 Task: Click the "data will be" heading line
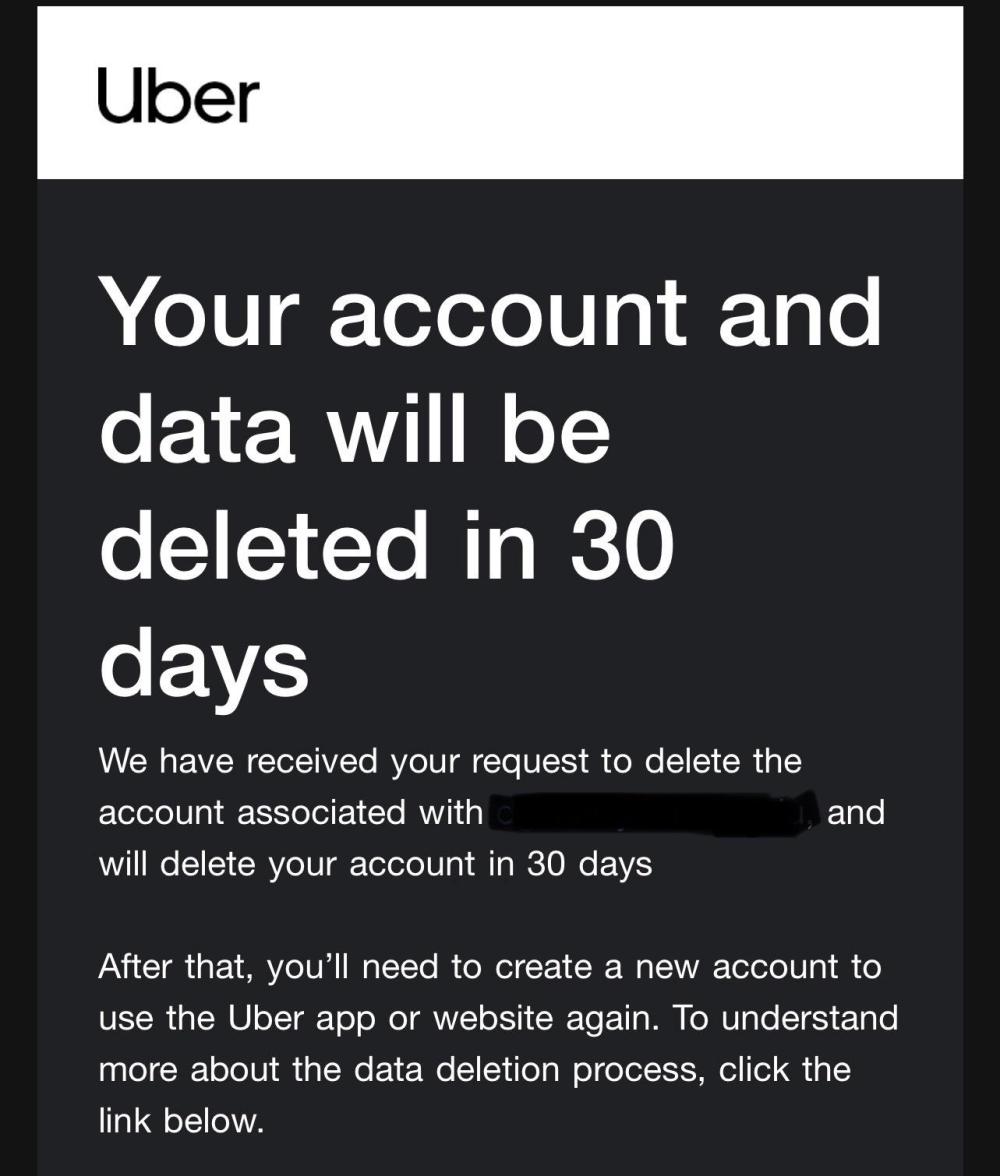tap(354, 430)
